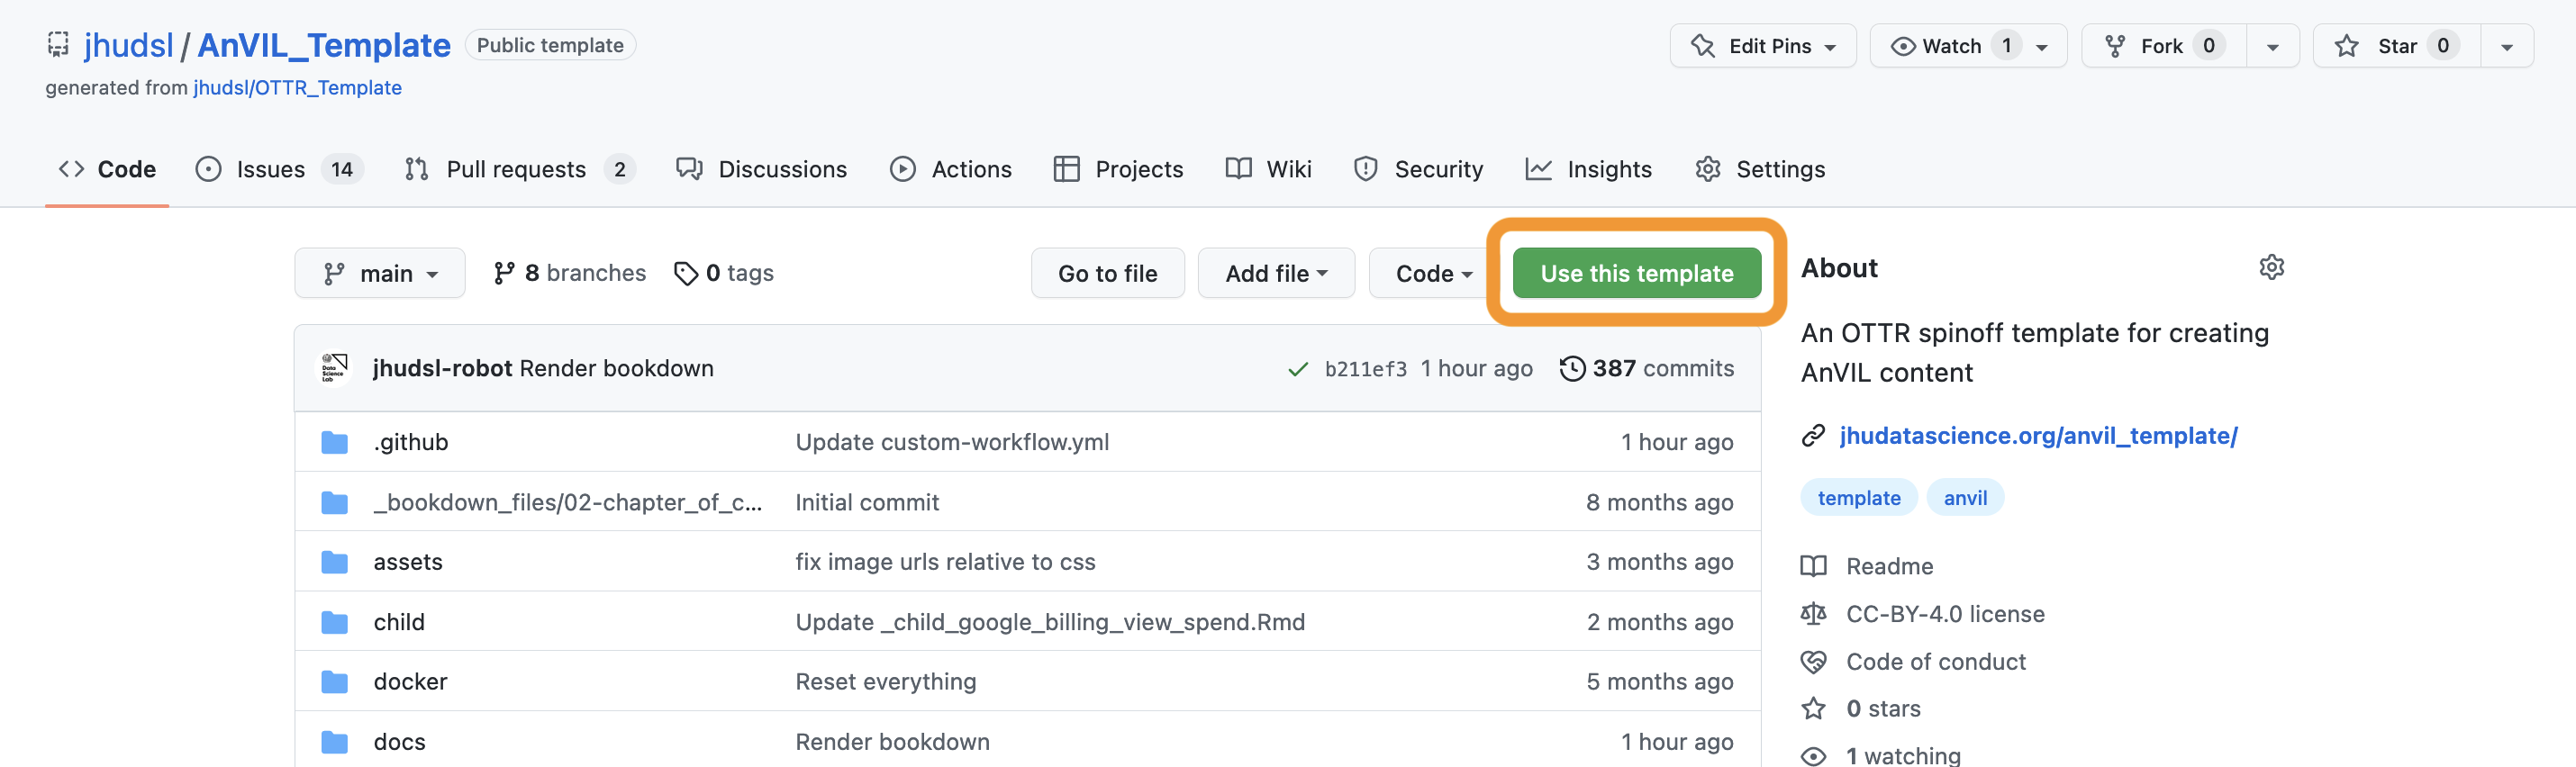
Task: Expand the Star lists dropdown arrow
Action: pos(2506,46)
